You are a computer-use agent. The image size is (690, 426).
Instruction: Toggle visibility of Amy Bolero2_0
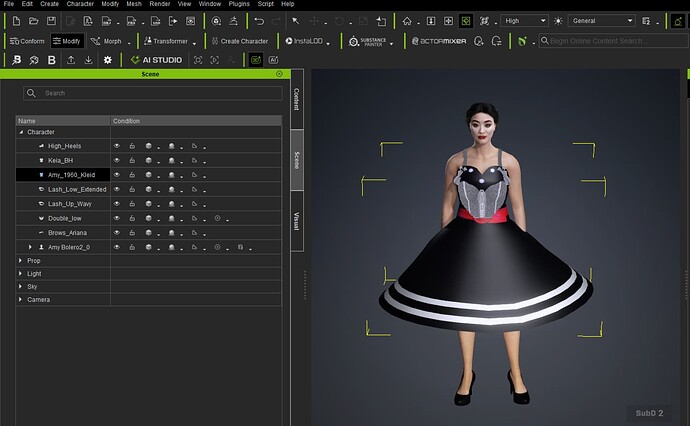(117, 247)
